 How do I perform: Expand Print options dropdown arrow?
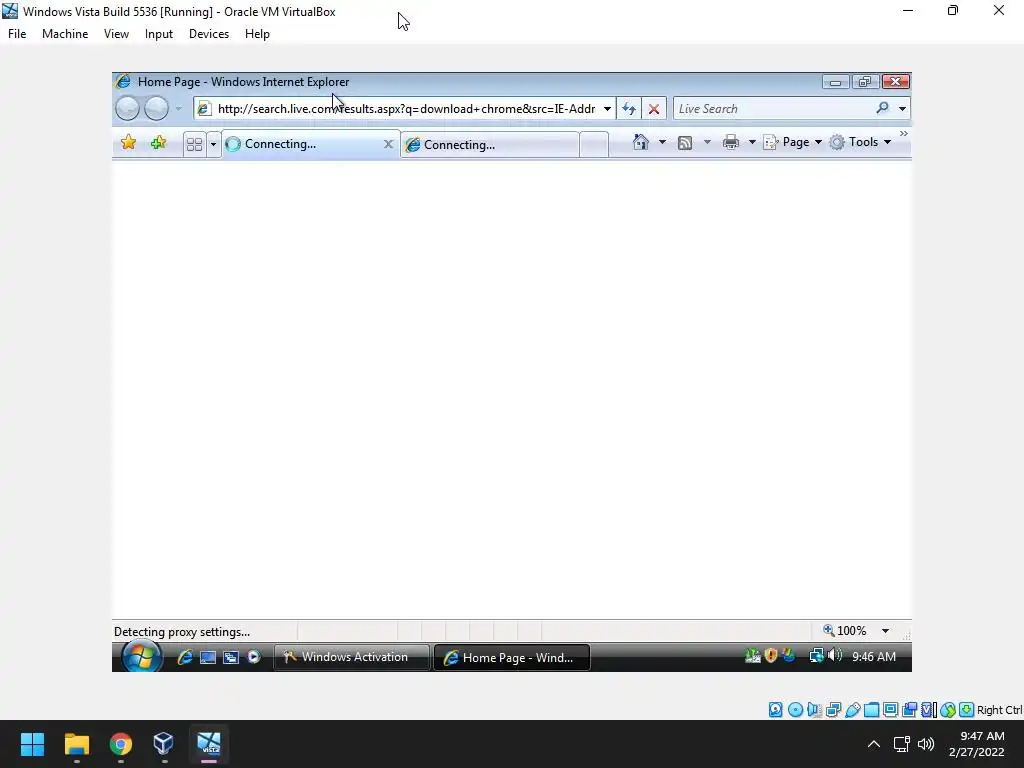752,142
